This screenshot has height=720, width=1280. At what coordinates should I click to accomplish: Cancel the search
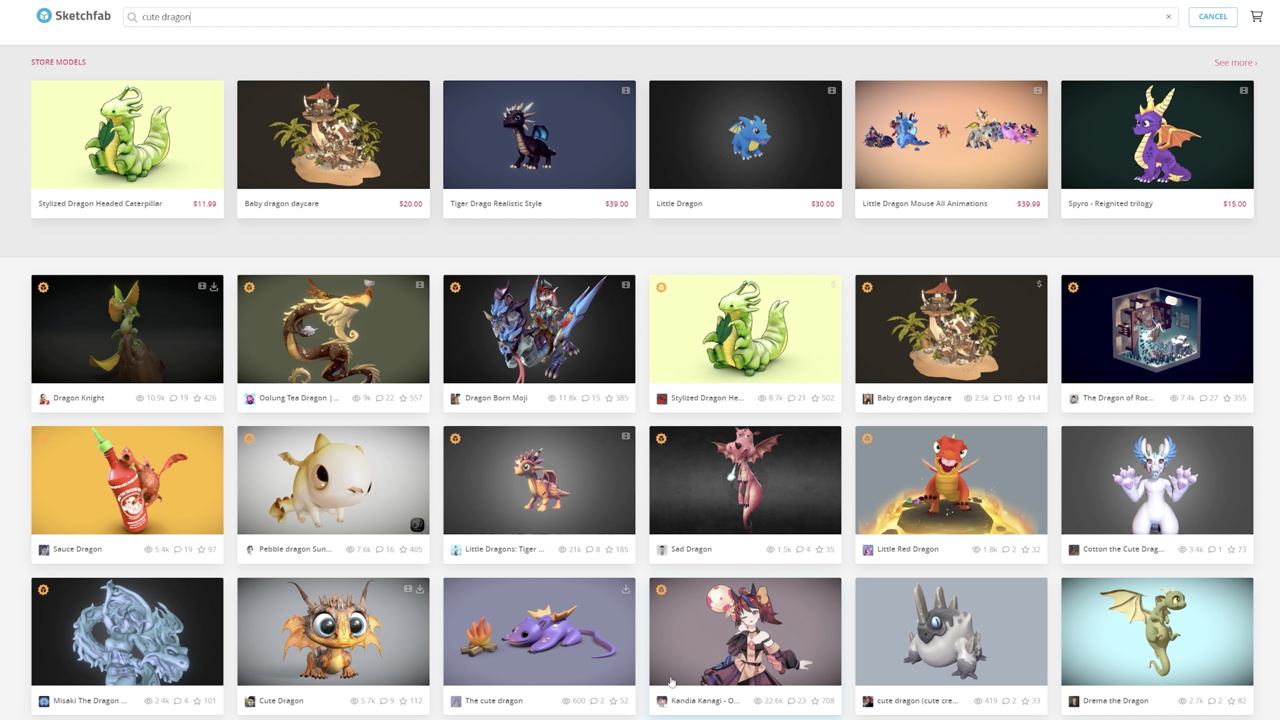tap(1213, 17)
